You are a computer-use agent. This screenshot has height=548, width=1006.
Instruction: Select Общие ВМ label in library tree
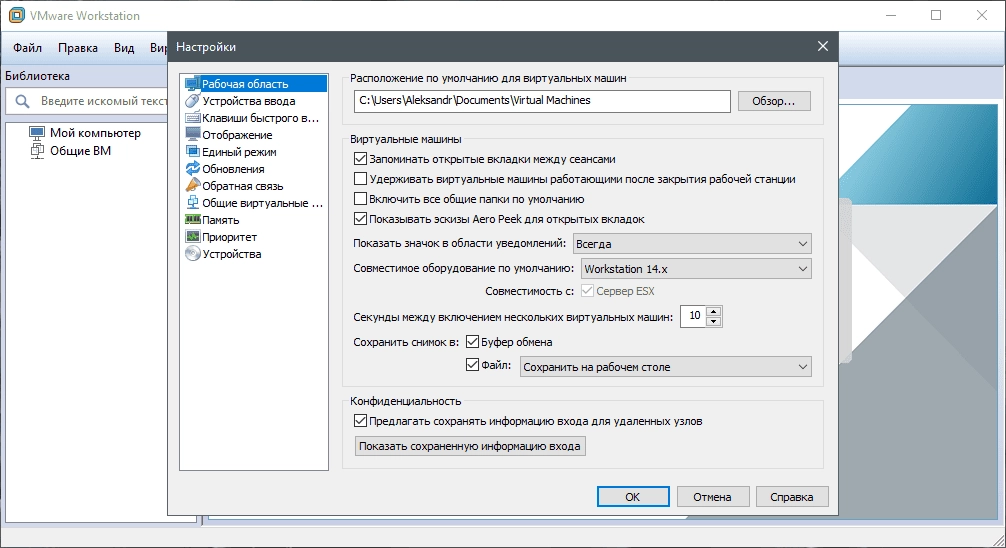tap(80, 151)
